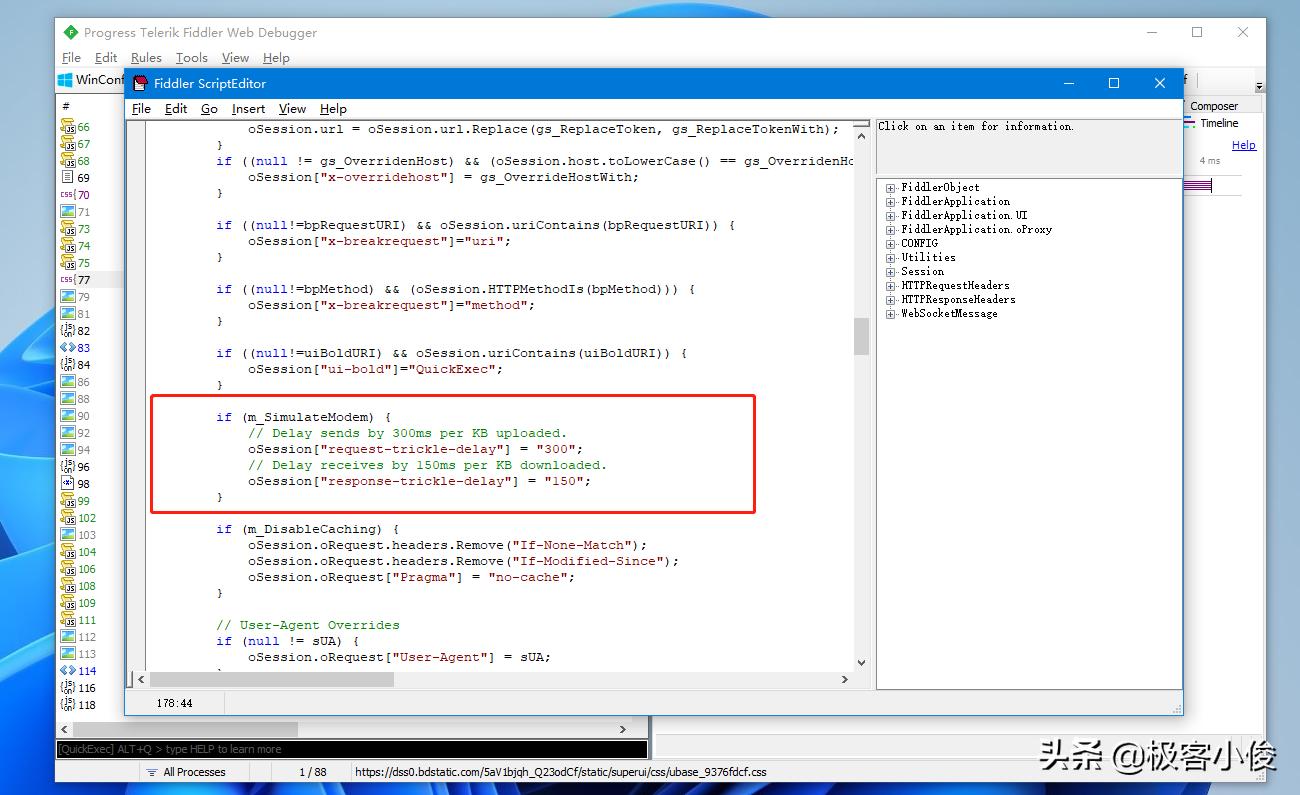Select session 83 with blue arrows icon

coord(67,348)
